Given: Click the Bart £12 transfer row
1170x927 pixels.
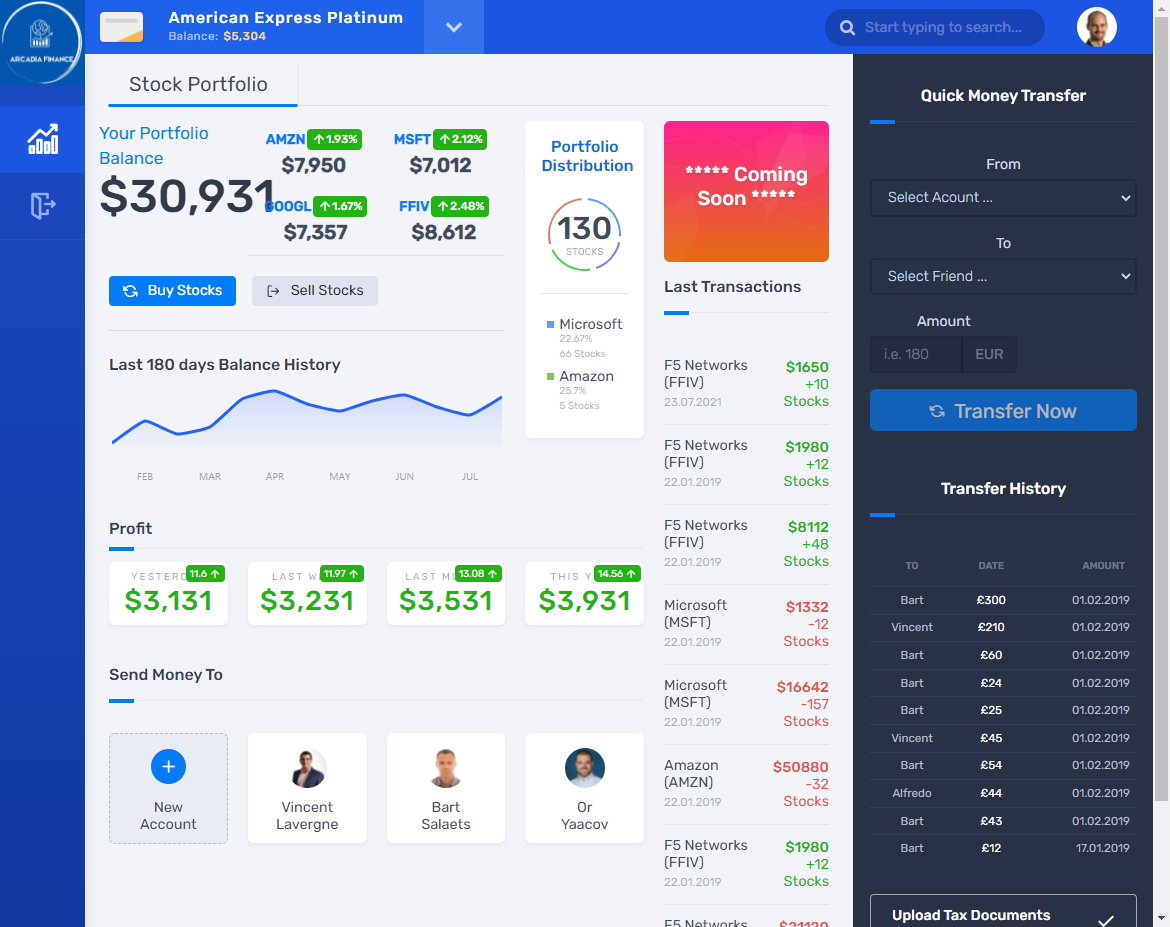Looking at the screenshot, I should point(1003,849).
